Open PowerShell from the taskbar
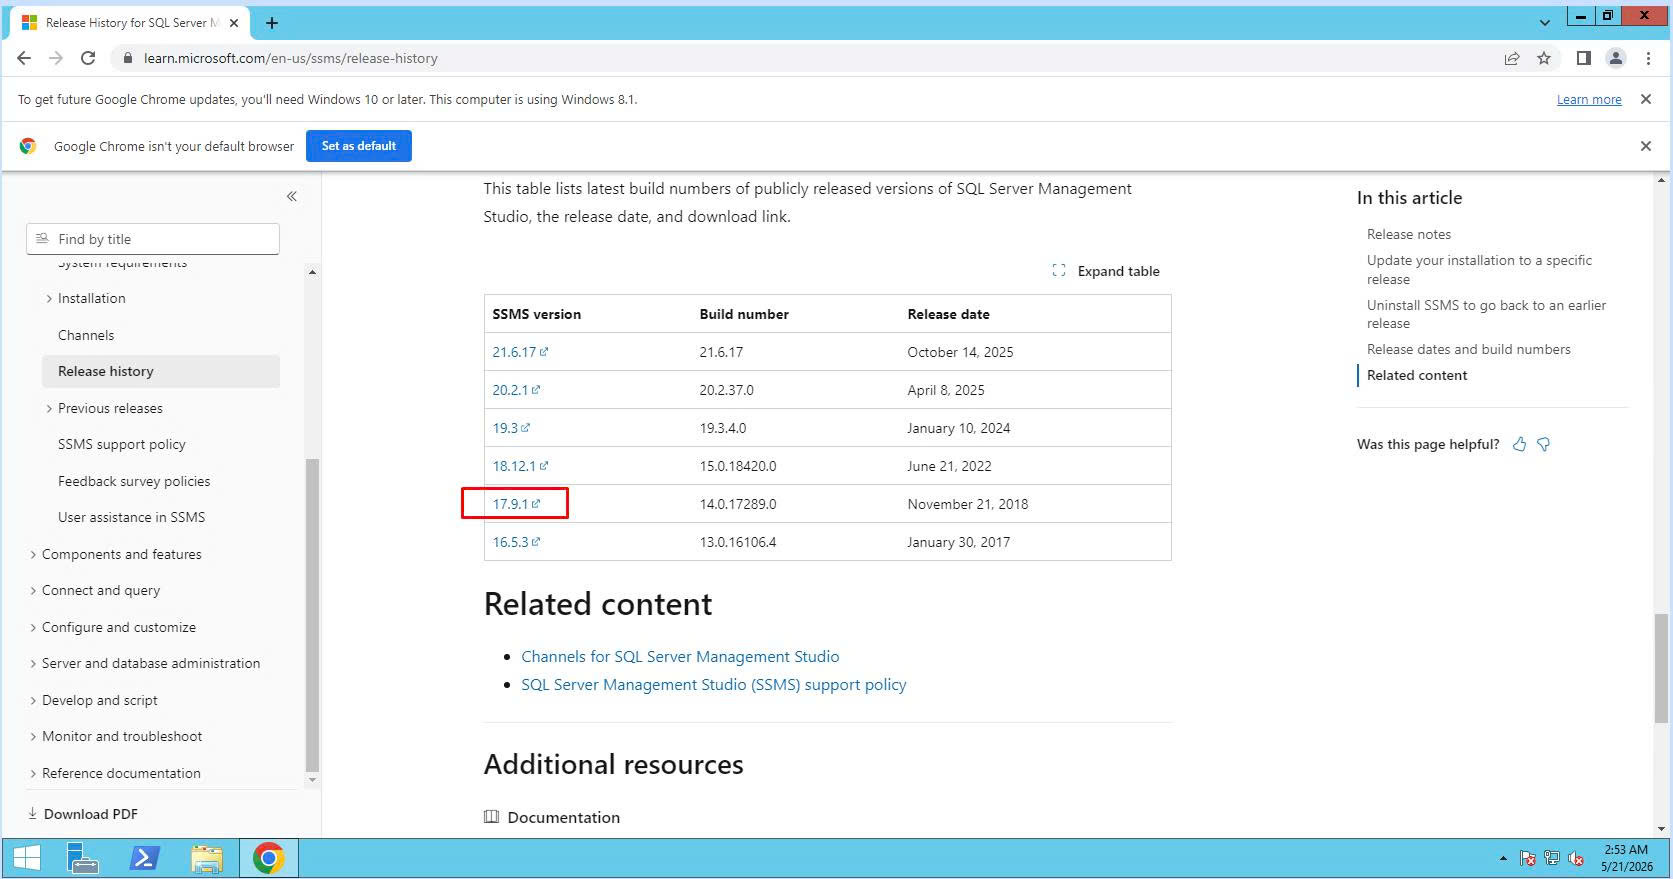 [145, 858]
